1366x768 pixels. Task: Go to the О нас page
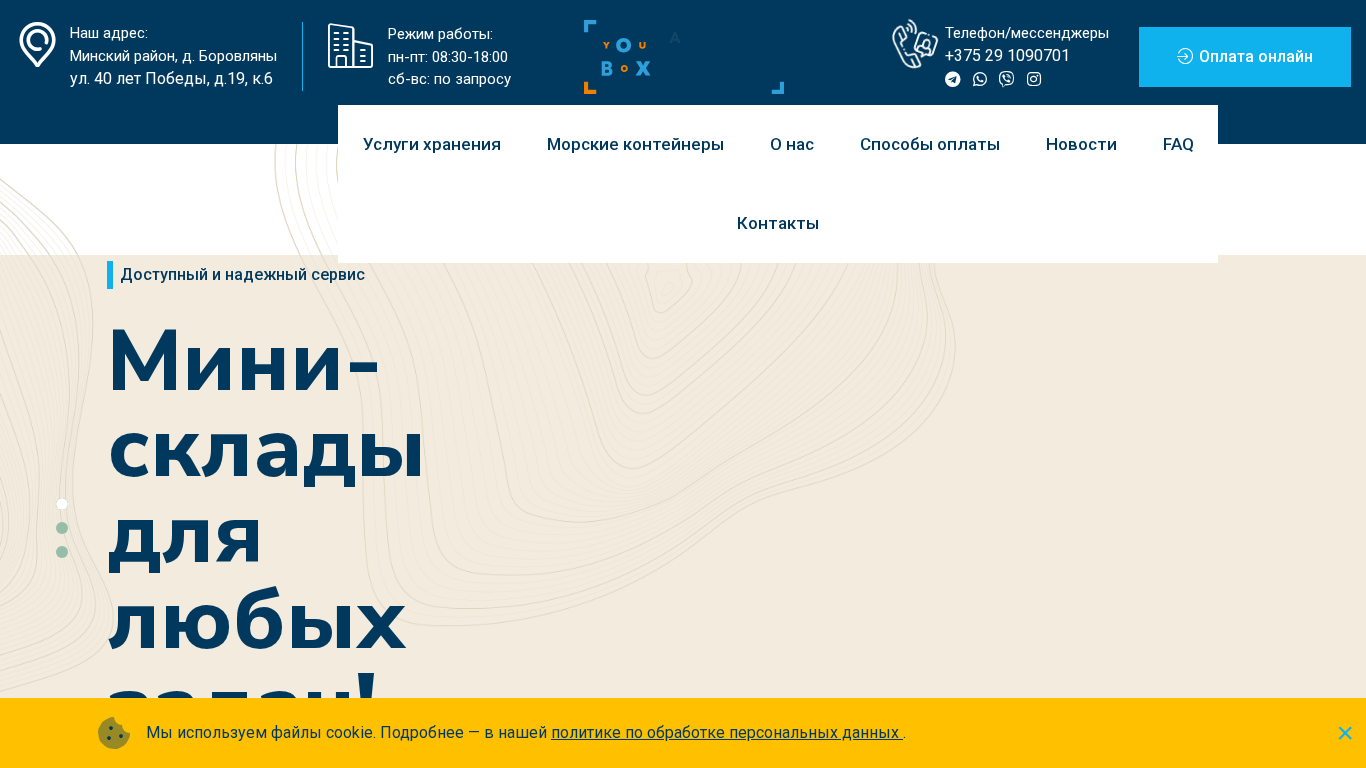tap(792, 144)
